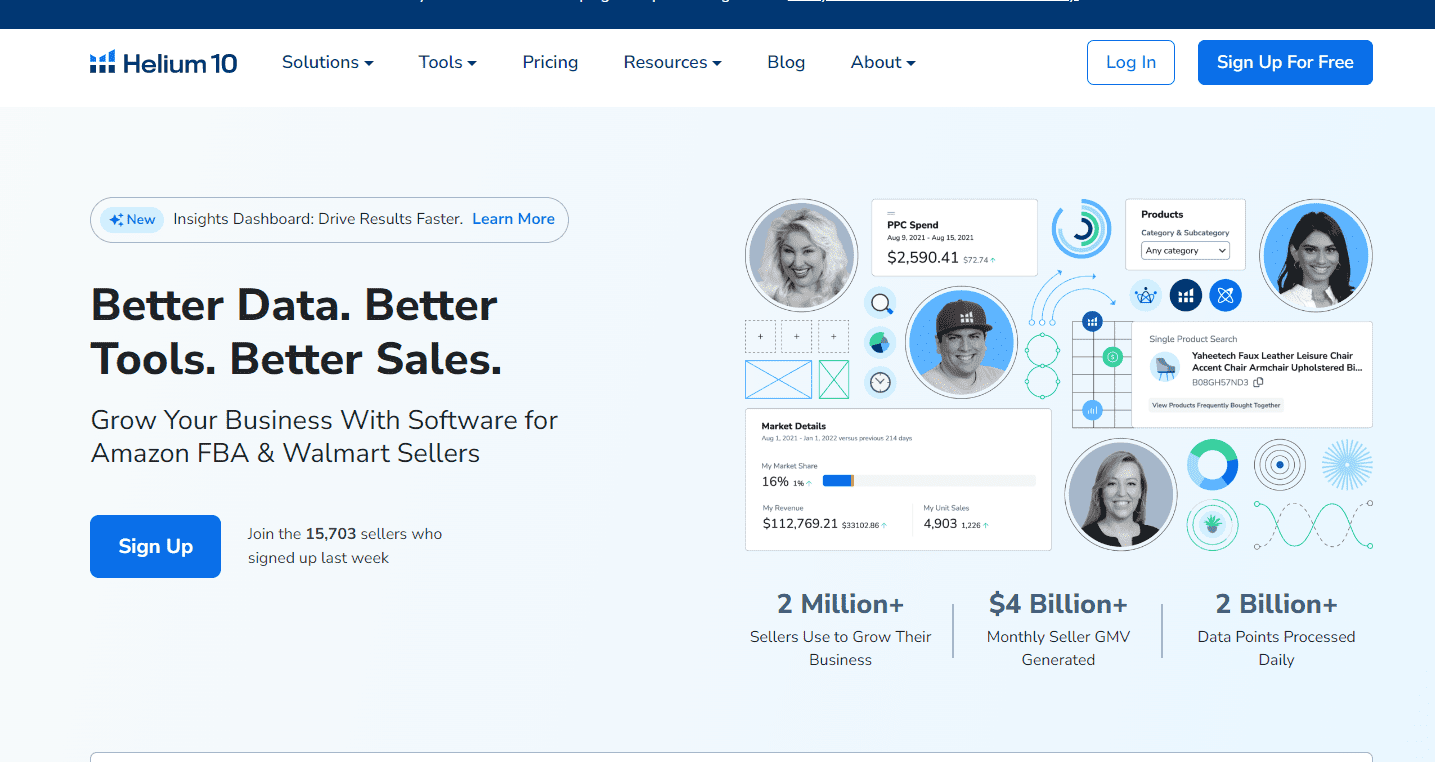Click the Sign Up For Free button

click(1284, 62)
